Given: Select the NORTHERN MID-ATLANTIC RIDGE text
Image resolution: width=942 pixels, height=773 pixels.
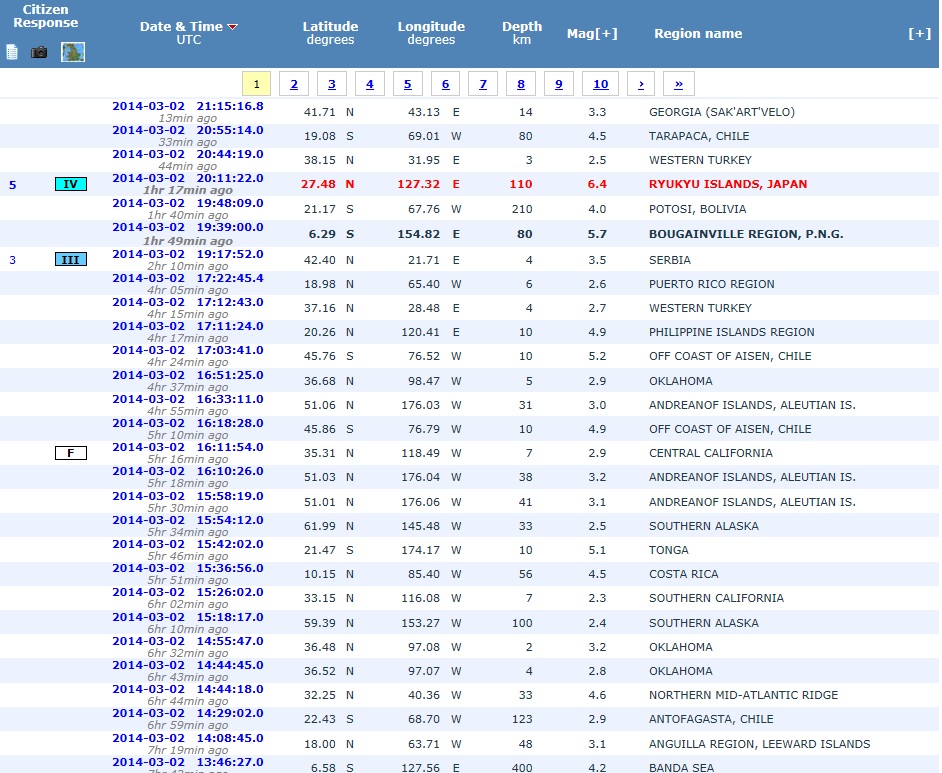Looking at the screenshot, I should tap(744, 696).
